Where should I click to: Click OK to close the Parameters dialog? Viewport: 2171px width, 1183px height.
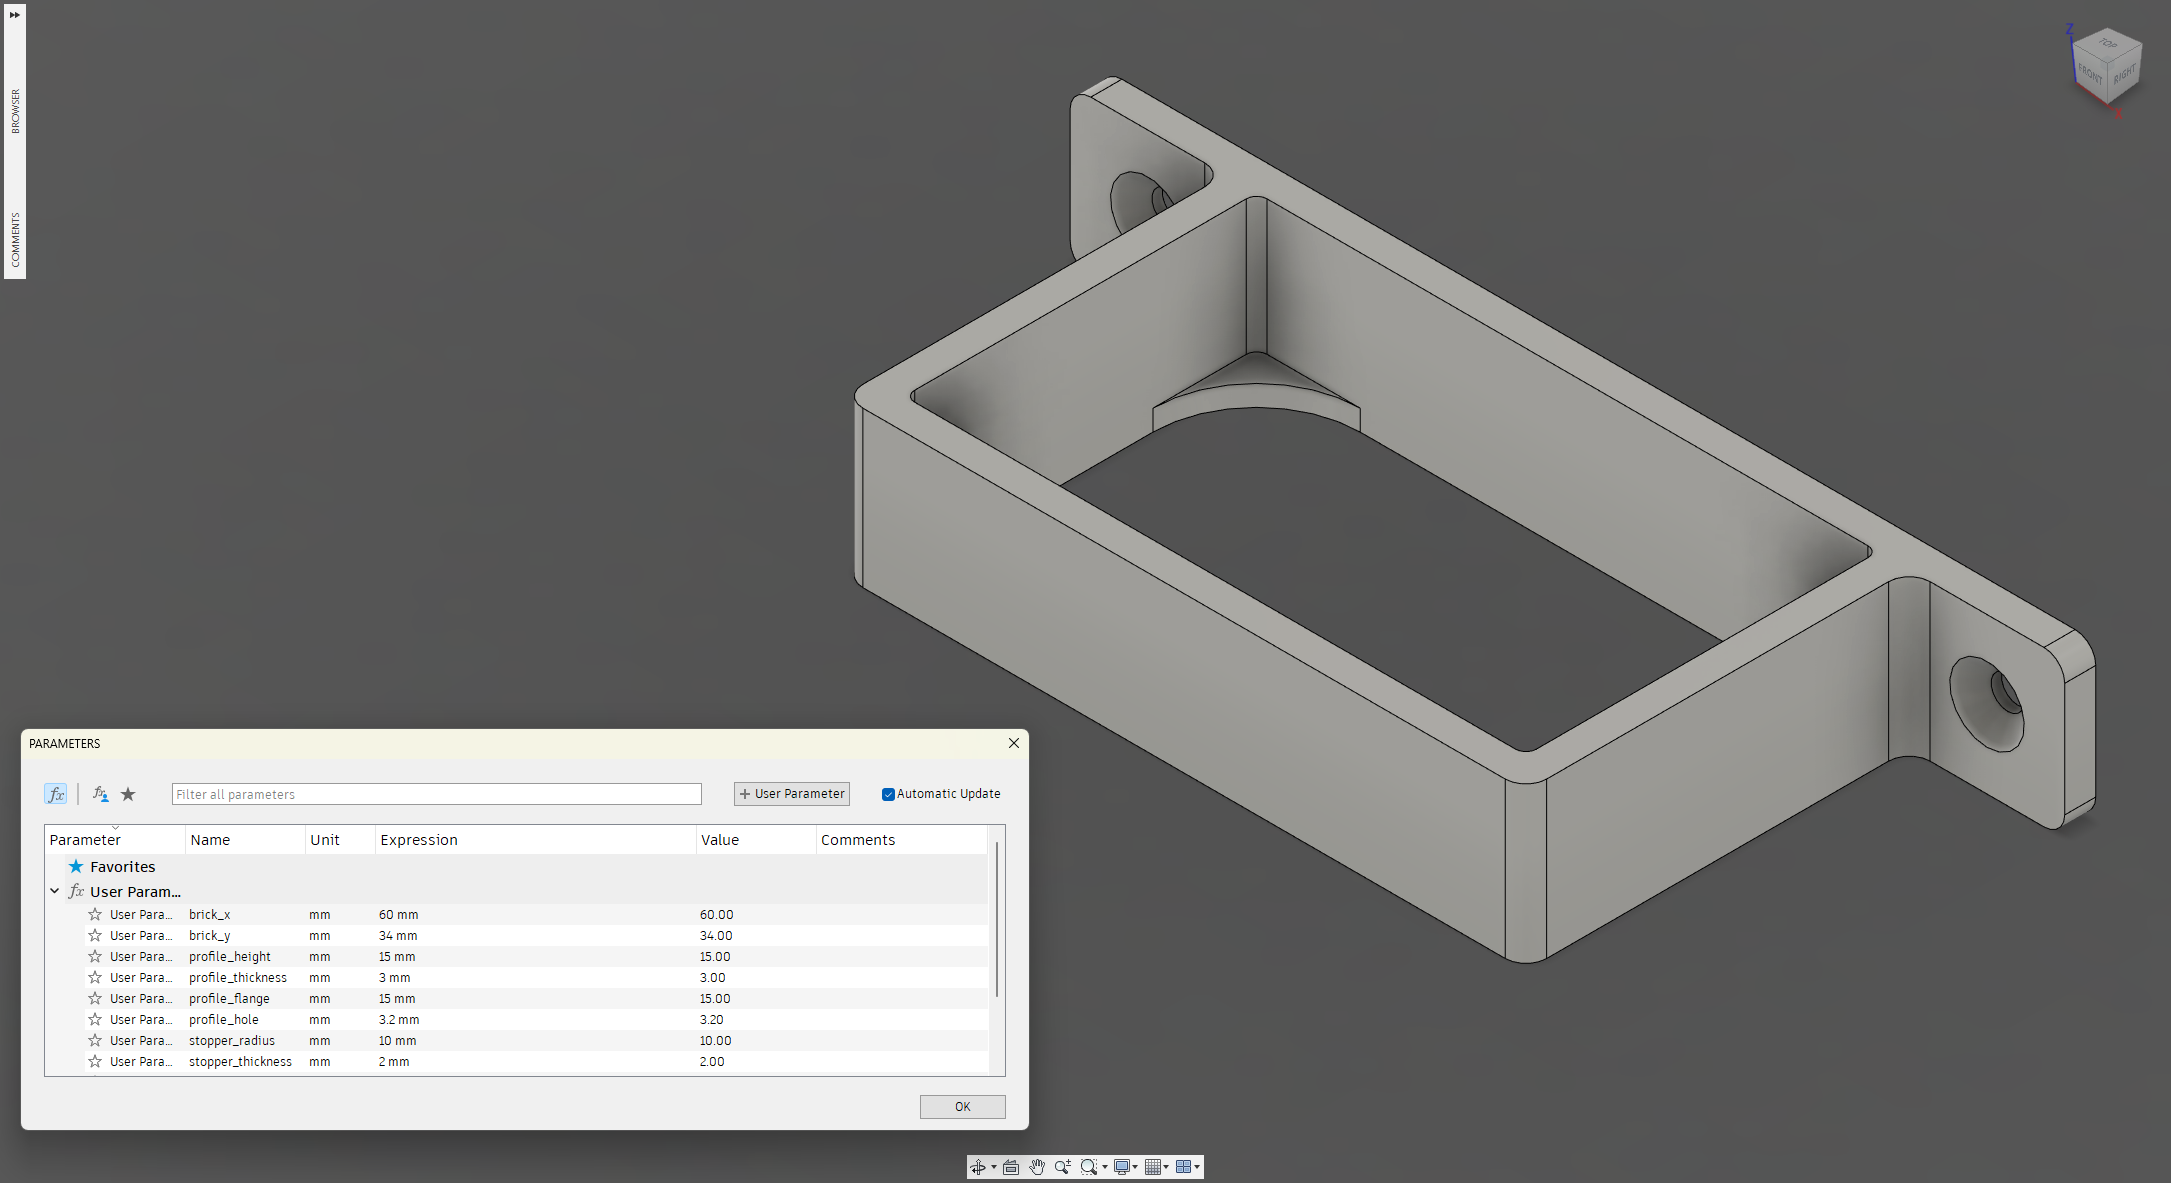coord(961,1106)
